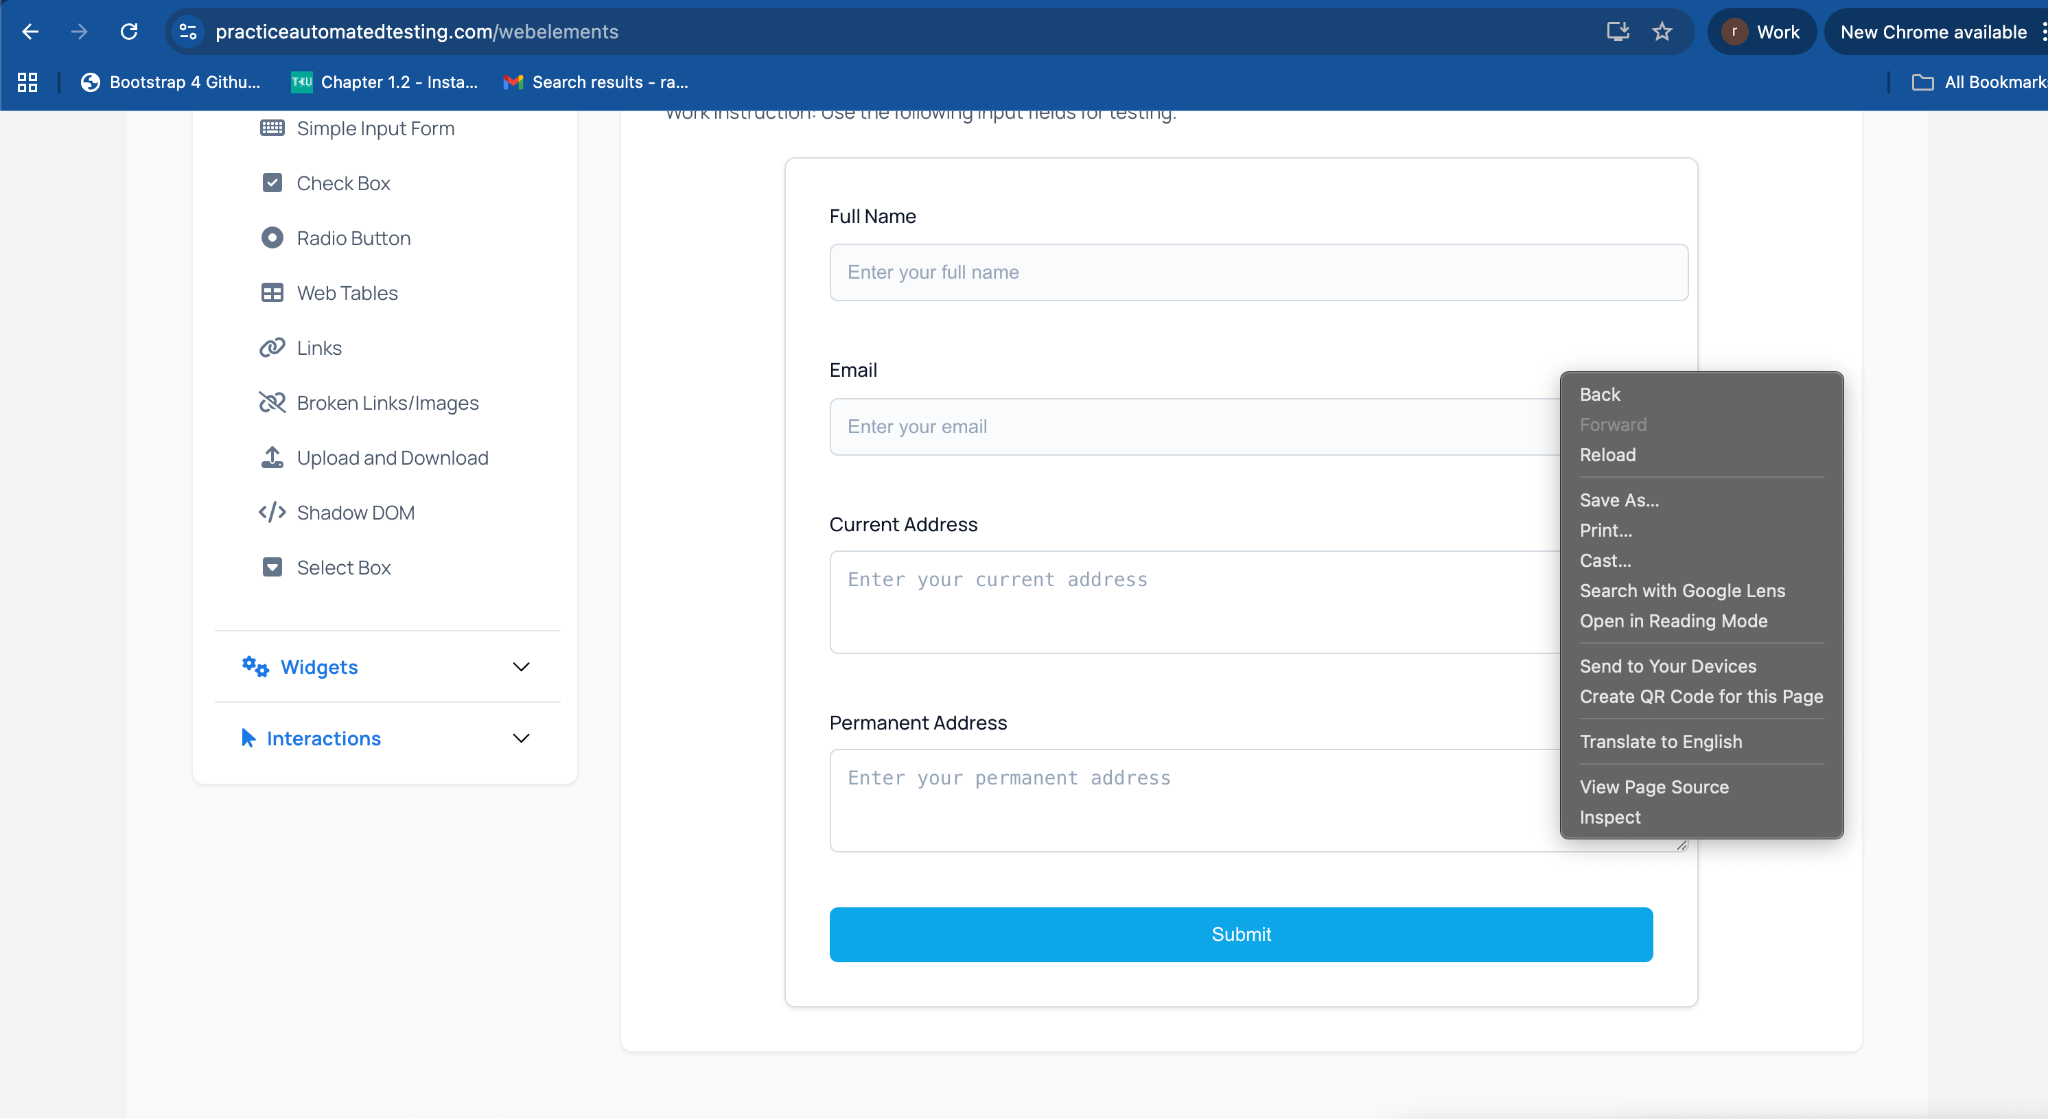
Task: Click into the Current Address textarea
Action: [1195, 602]
